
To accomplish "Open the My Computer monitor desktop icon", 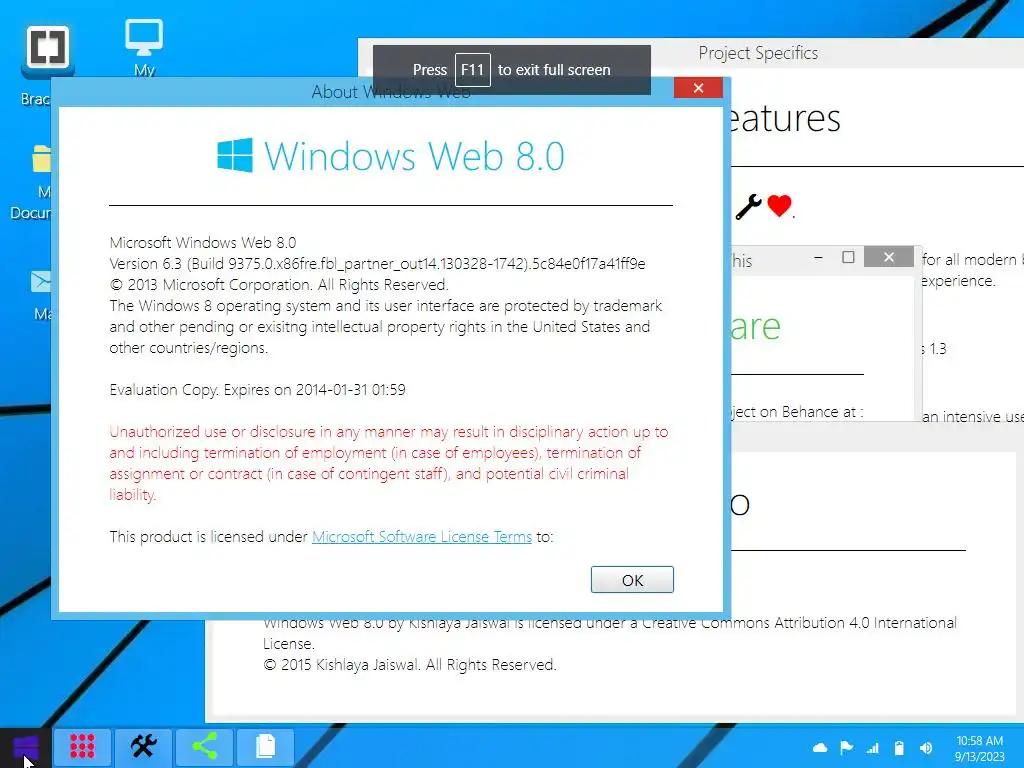I will pyautogui.click(x=144, y=39).
